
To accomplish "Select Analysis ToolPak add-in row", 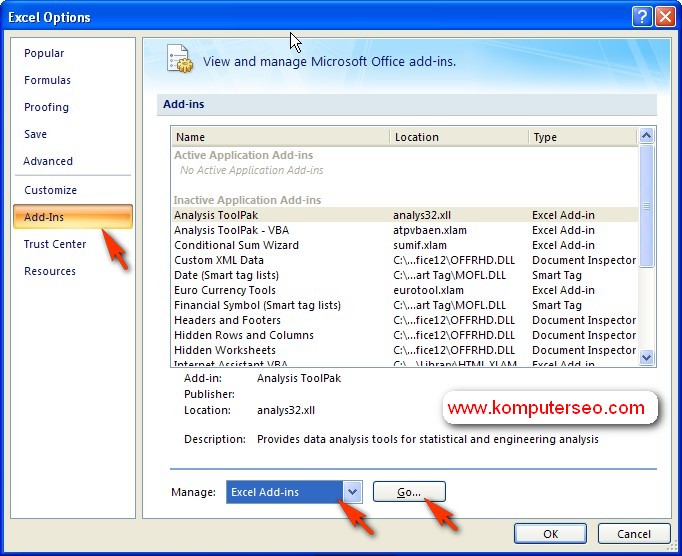I will click(x=405, y=215).
